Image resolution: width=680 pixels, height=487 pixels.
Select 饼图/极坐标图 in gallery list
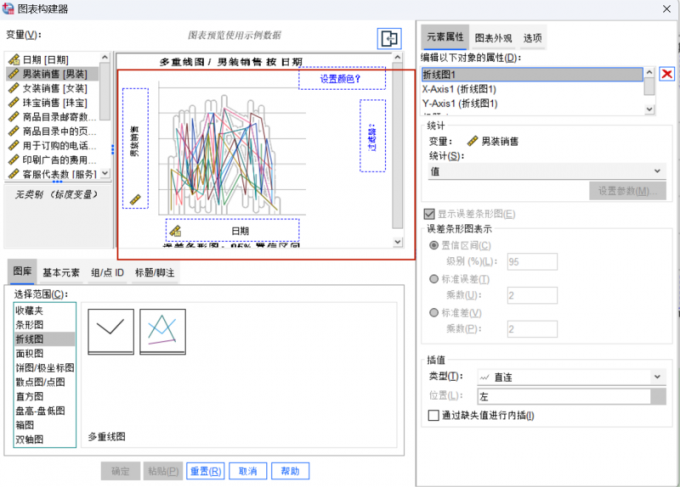pyautogui.click(x=45, y=368)
